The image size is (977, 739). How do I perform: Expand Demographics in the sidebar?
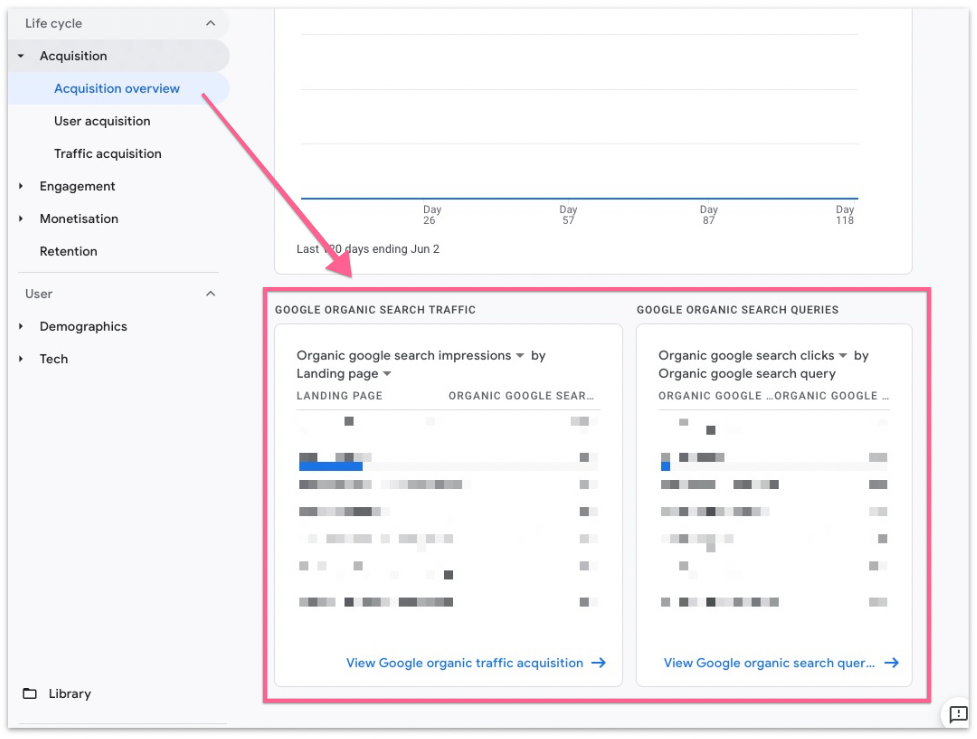tap(21, 327)
